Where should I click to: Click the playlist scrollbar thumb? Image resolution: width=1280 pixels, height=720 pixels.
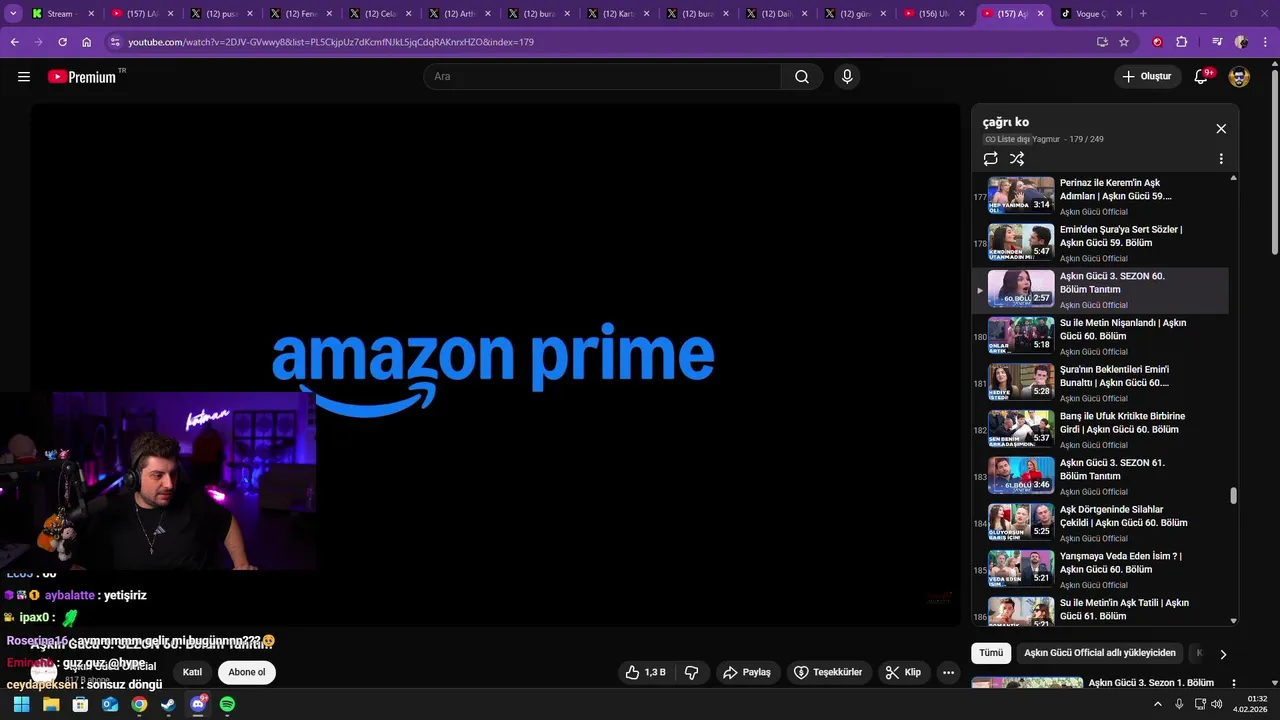tap(1233, 495)
